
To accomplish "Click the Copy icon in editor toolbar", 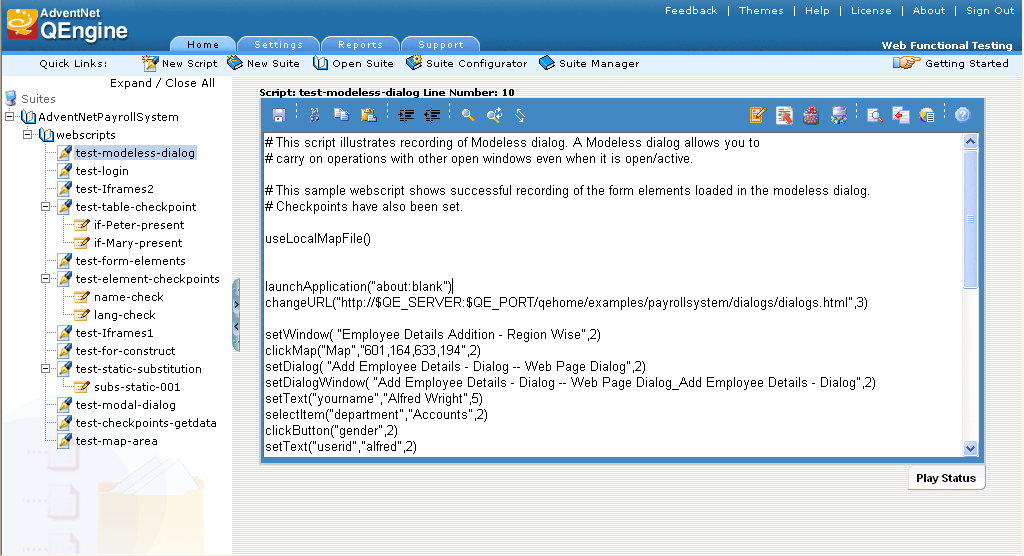I will pos(341,115).
